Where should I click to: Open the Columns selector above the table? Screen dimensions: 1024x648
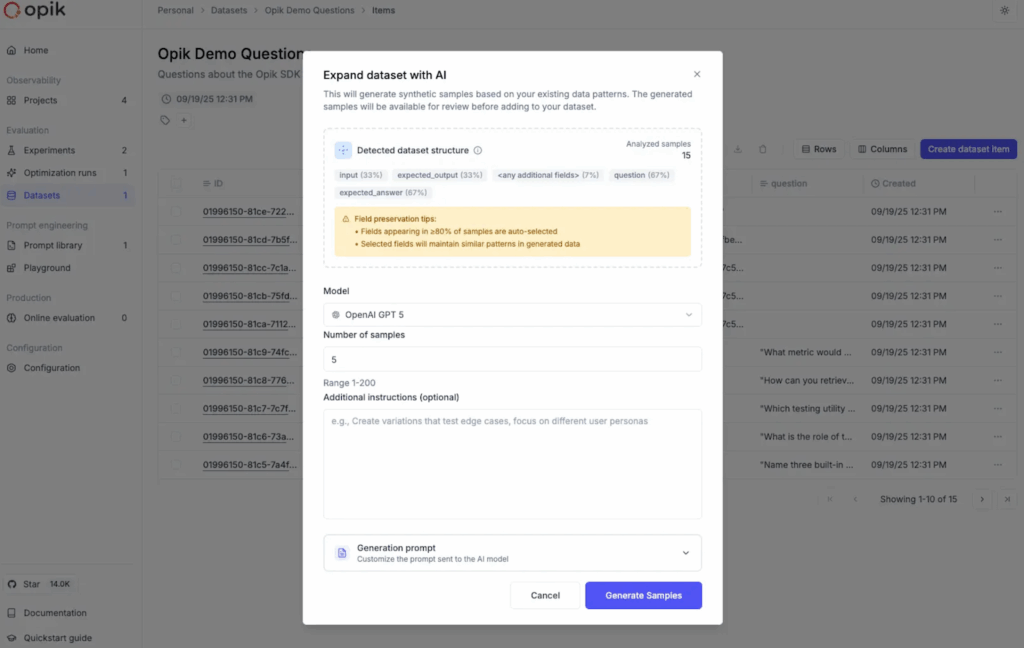coord(882,149)
